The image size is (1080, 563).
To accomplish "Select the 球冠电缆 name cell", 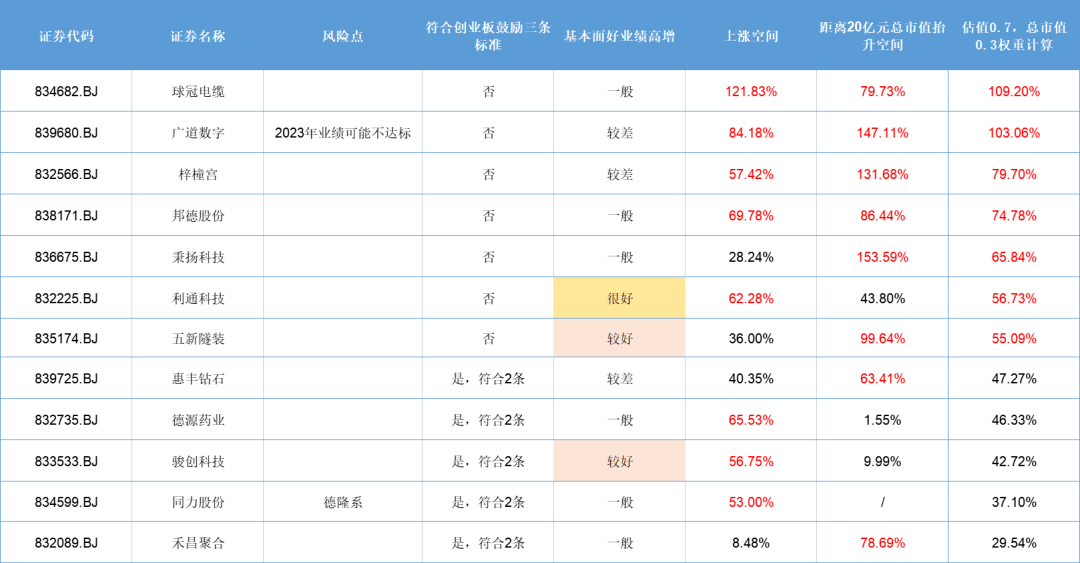I will pos(197,91).
